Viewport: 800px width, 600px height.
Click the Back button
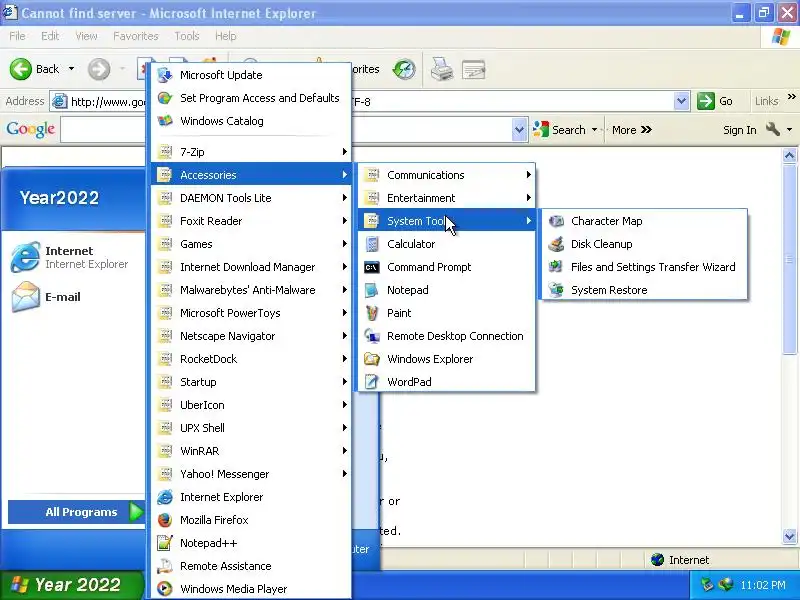point(35,69)
